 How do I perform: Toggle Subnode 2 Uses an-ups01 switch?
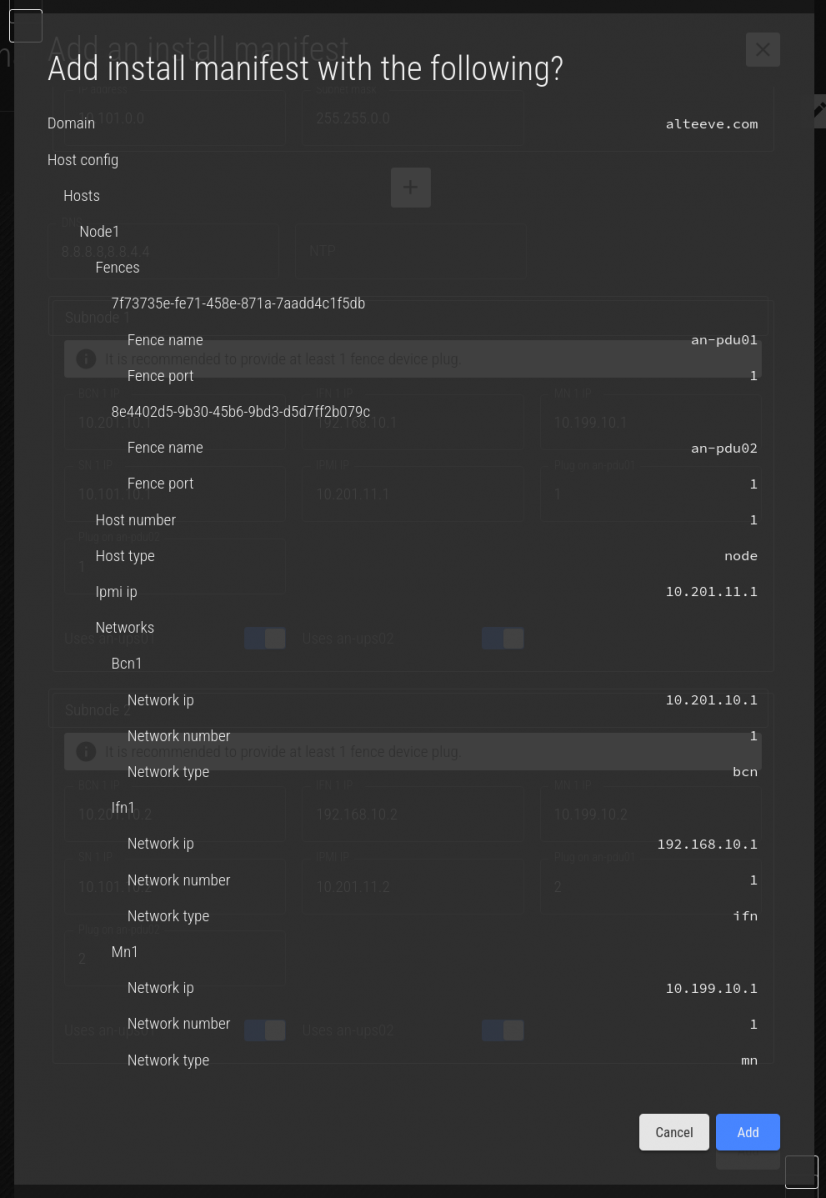click(x=265, y=1029)
